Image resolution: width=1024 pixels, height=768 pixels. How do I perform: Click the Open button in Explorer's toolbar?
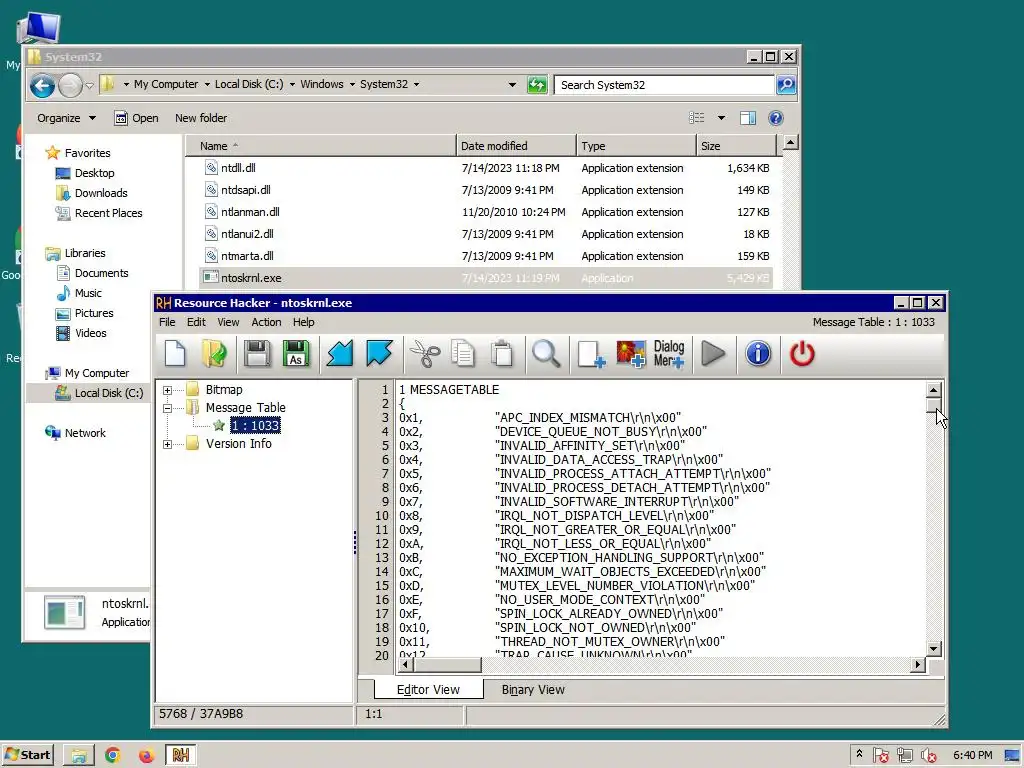[136, 118]
